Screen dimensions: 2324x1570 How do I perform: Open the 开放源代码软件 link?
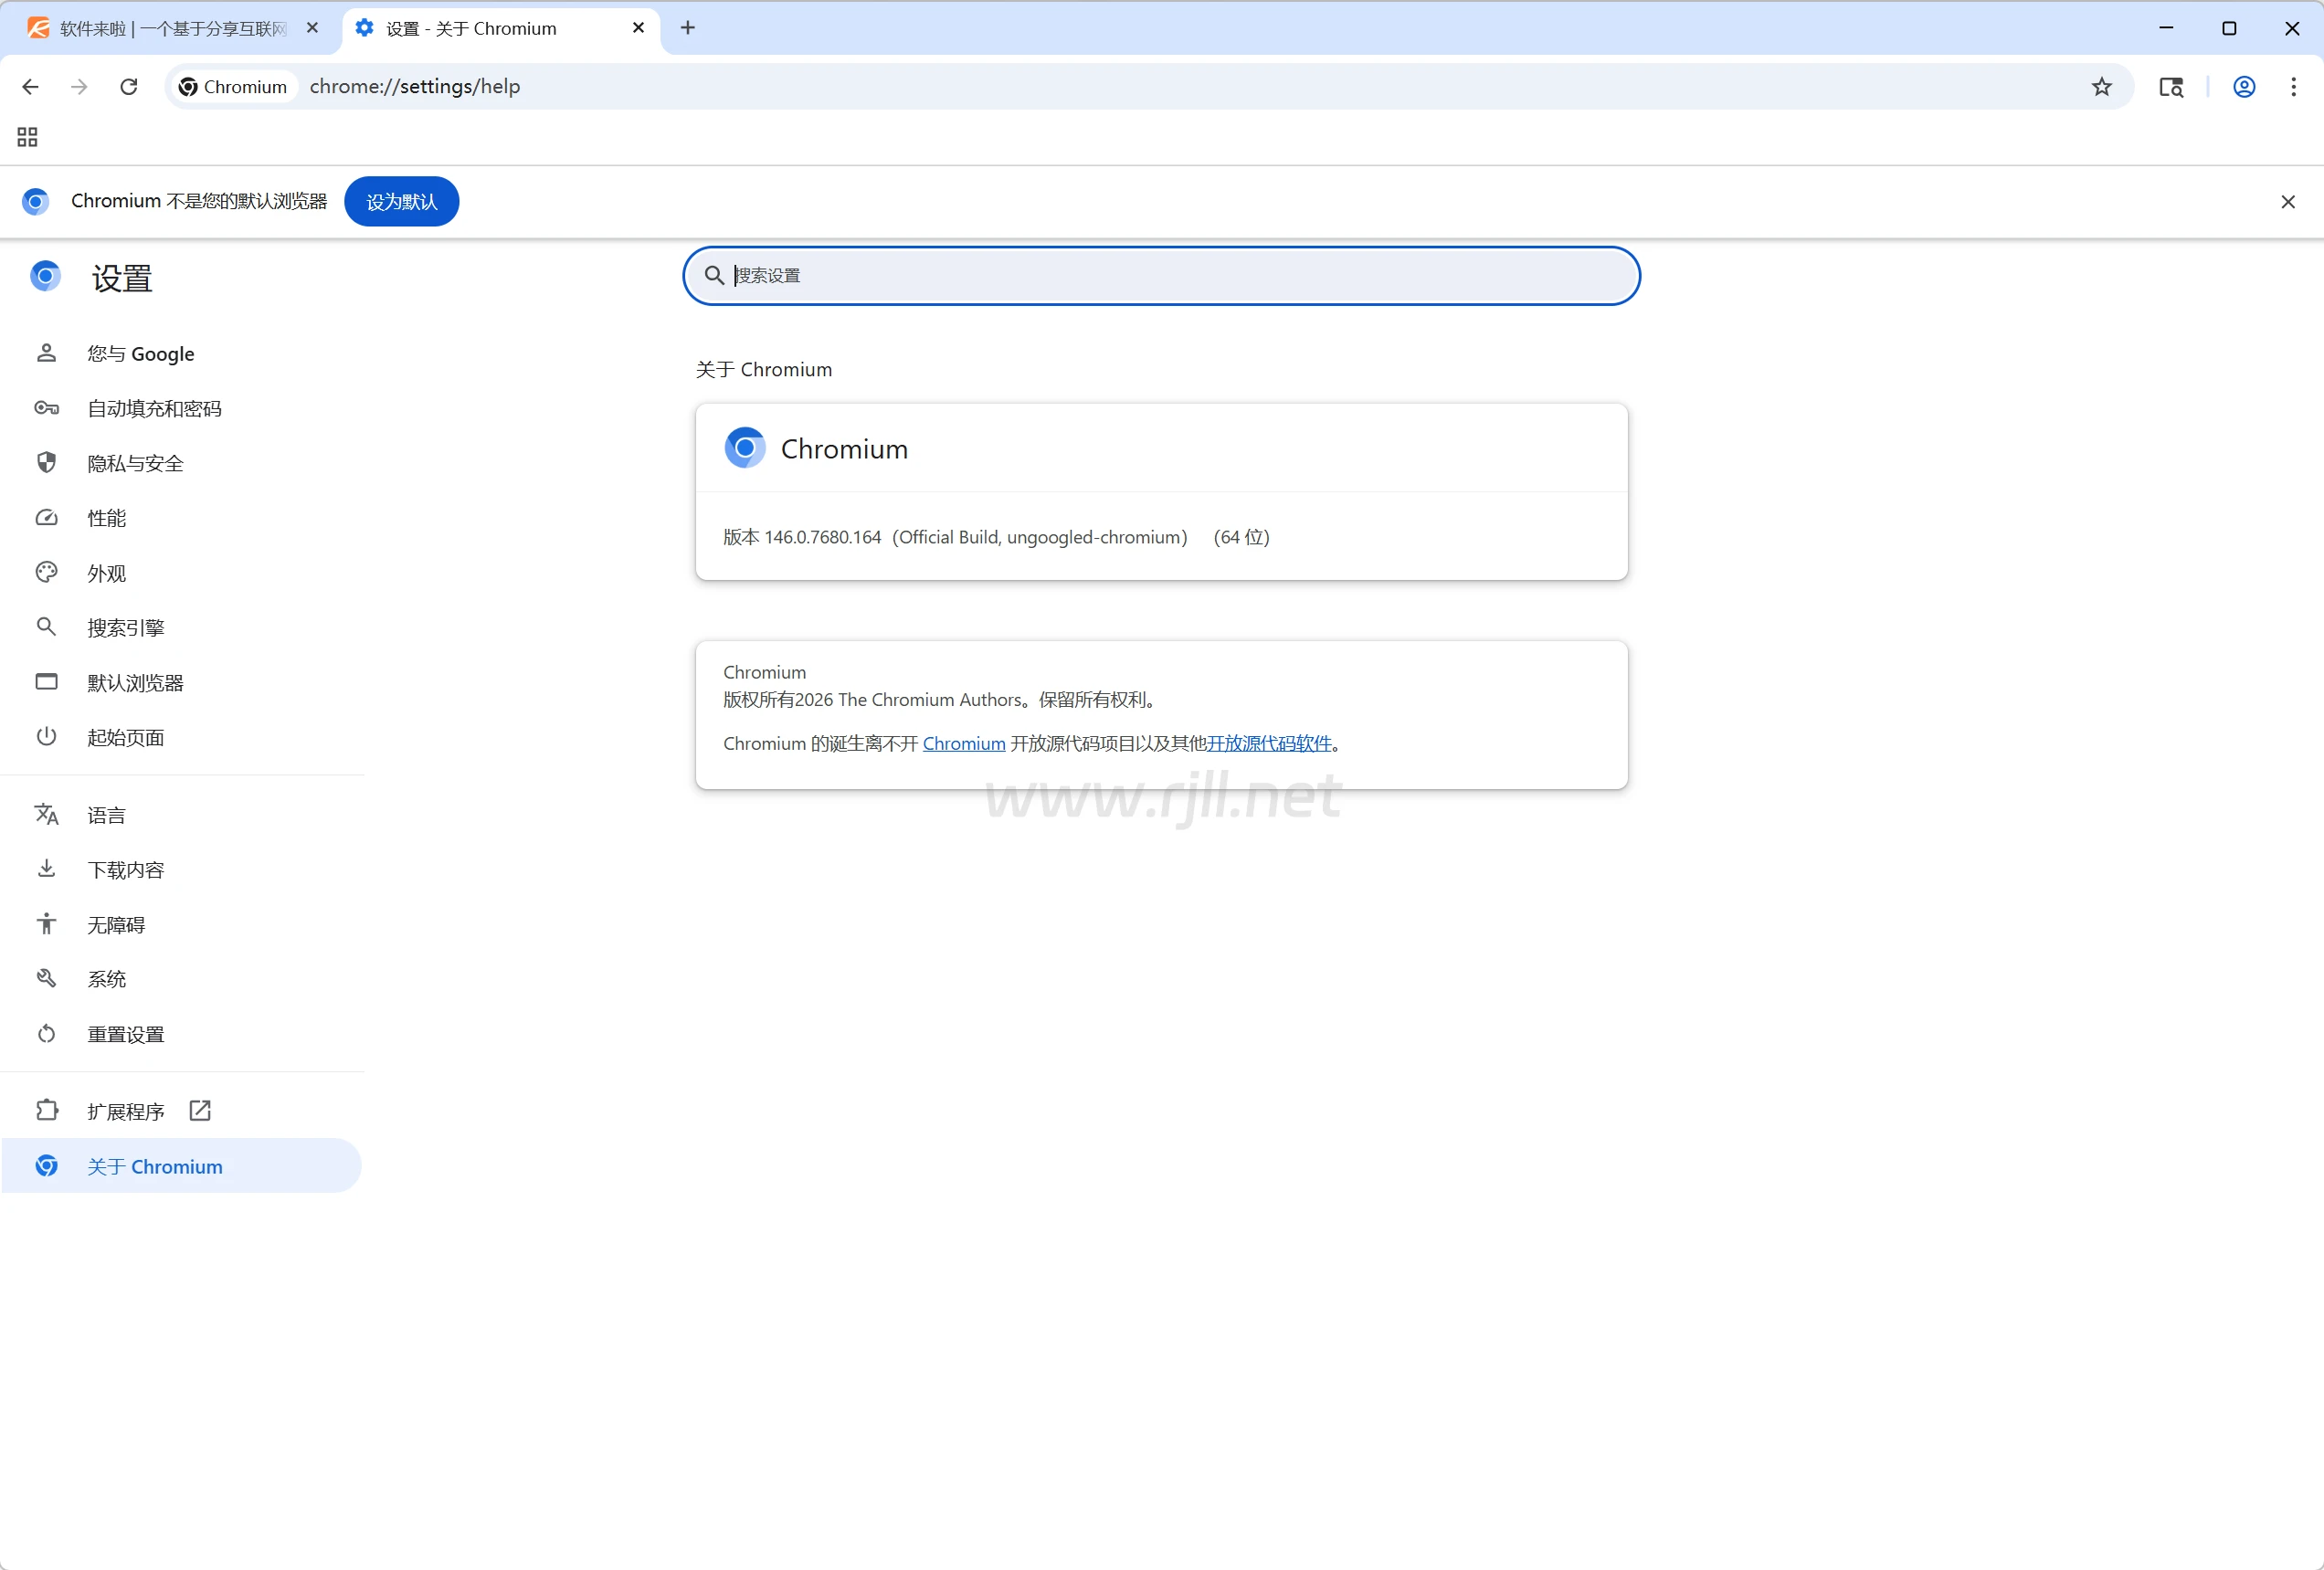click(x=1268, y=743)
